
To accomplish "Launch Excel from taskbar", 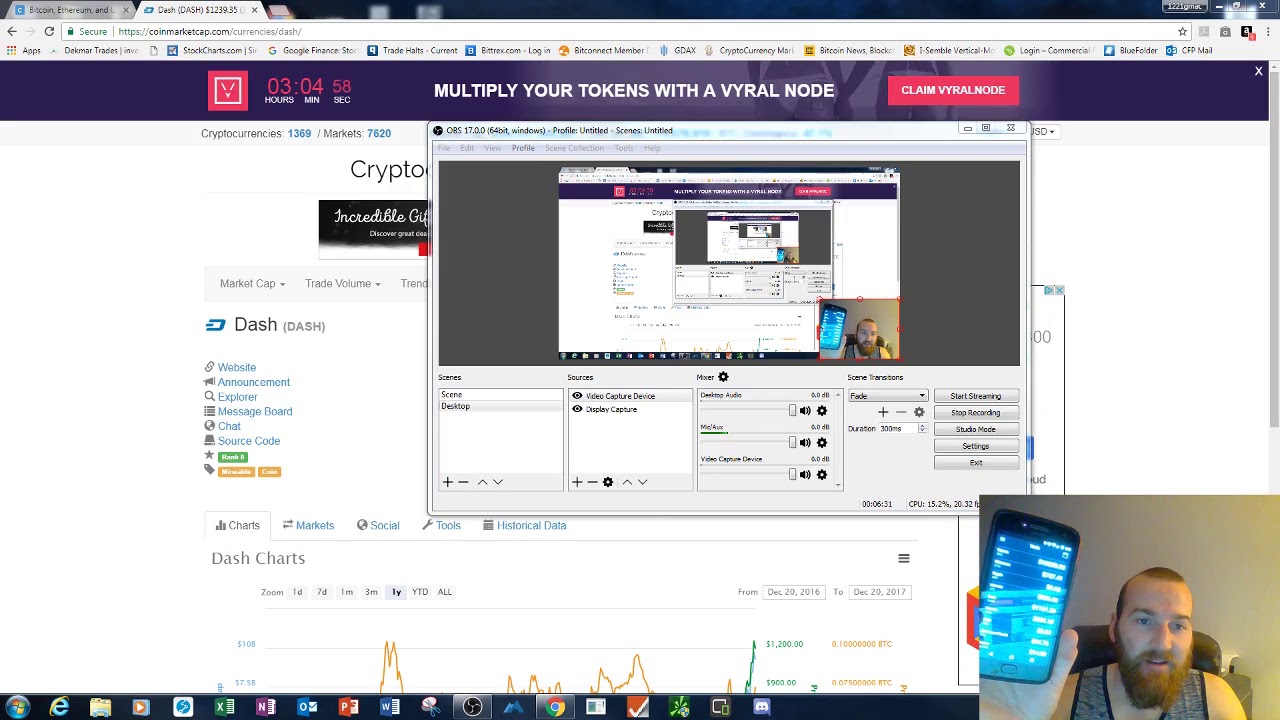I will click(x=224, y=707).
